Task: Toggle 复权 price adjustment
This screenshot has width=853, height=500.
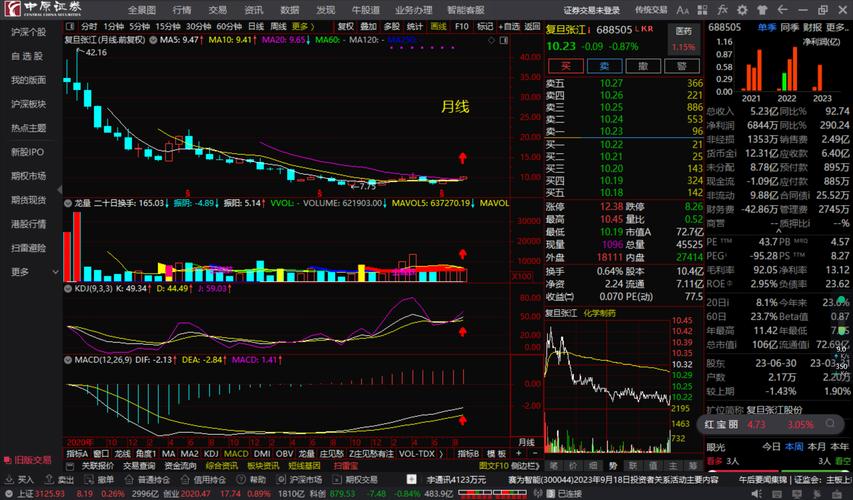Action: point(345,26)
